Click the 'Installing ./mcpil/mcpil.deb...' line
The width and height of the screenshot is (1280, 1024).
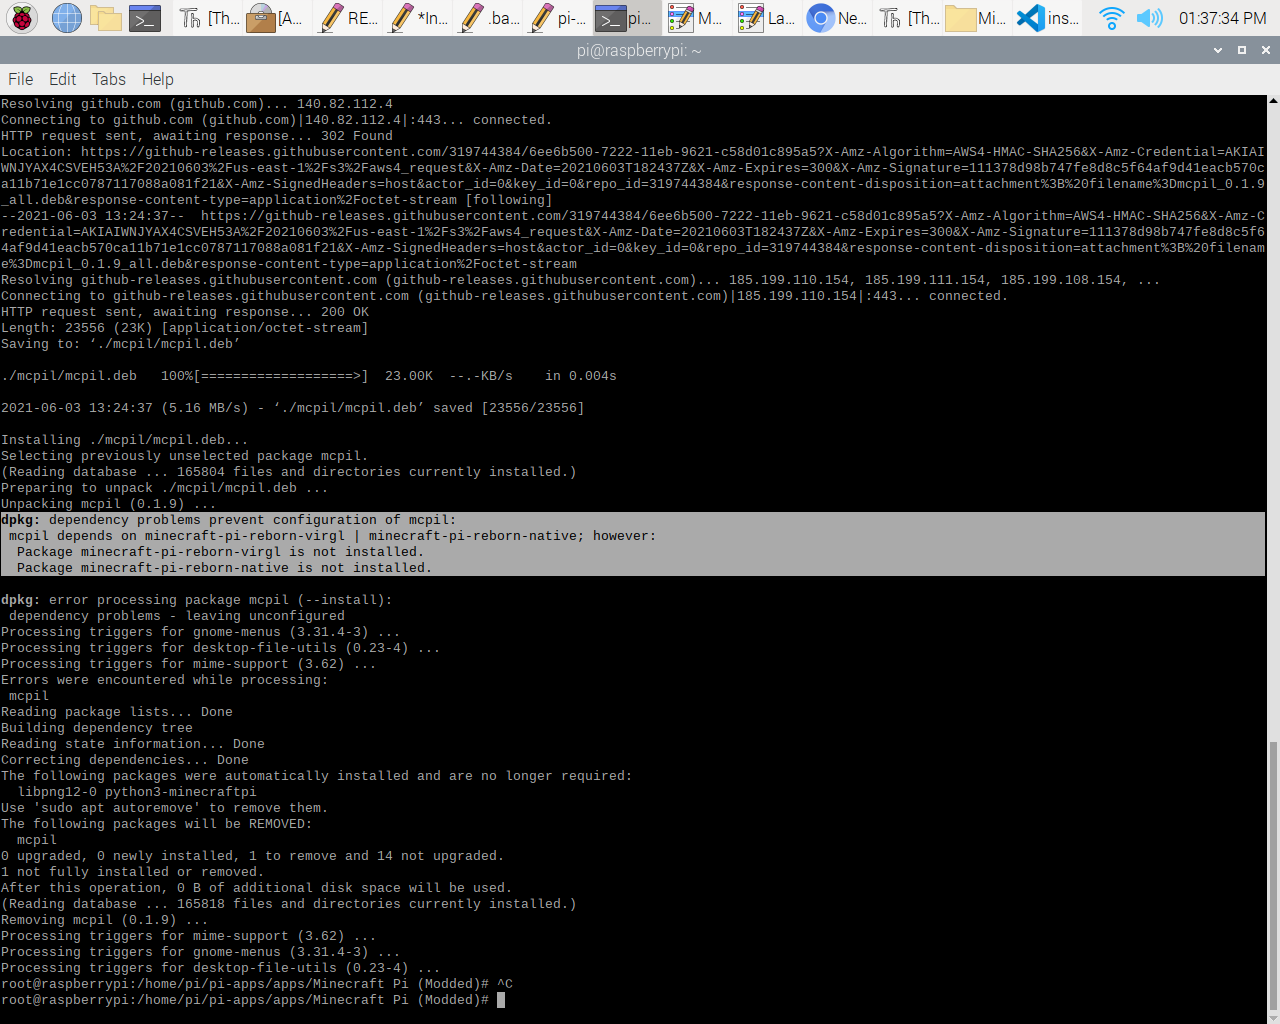click(125, 440)
